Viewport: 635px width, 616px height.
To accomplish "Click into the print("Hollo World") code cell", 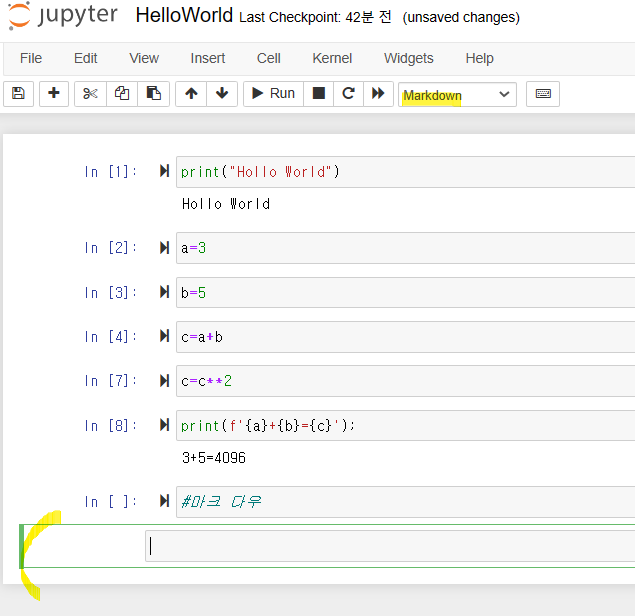I will [x=405, y=172].
